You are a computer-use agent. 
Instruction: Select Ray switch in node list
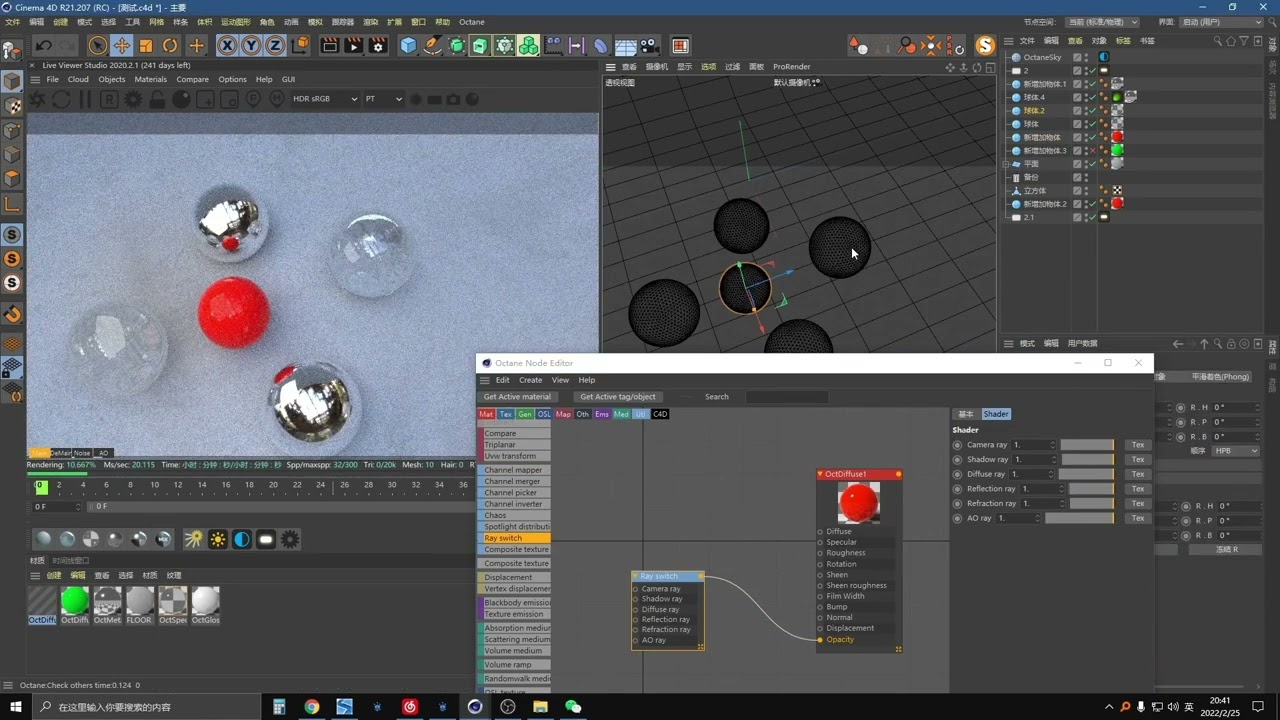click(x=514, y=538)
